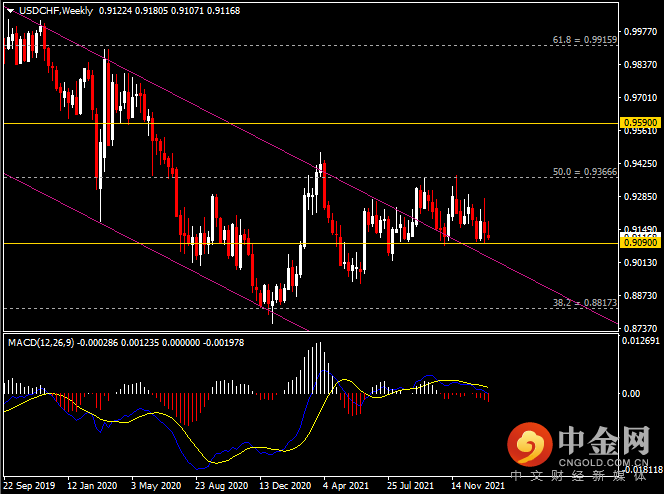Click the 0.97010 price scale value
This screenshot has height=494, width=664.
tap(641, 98)
